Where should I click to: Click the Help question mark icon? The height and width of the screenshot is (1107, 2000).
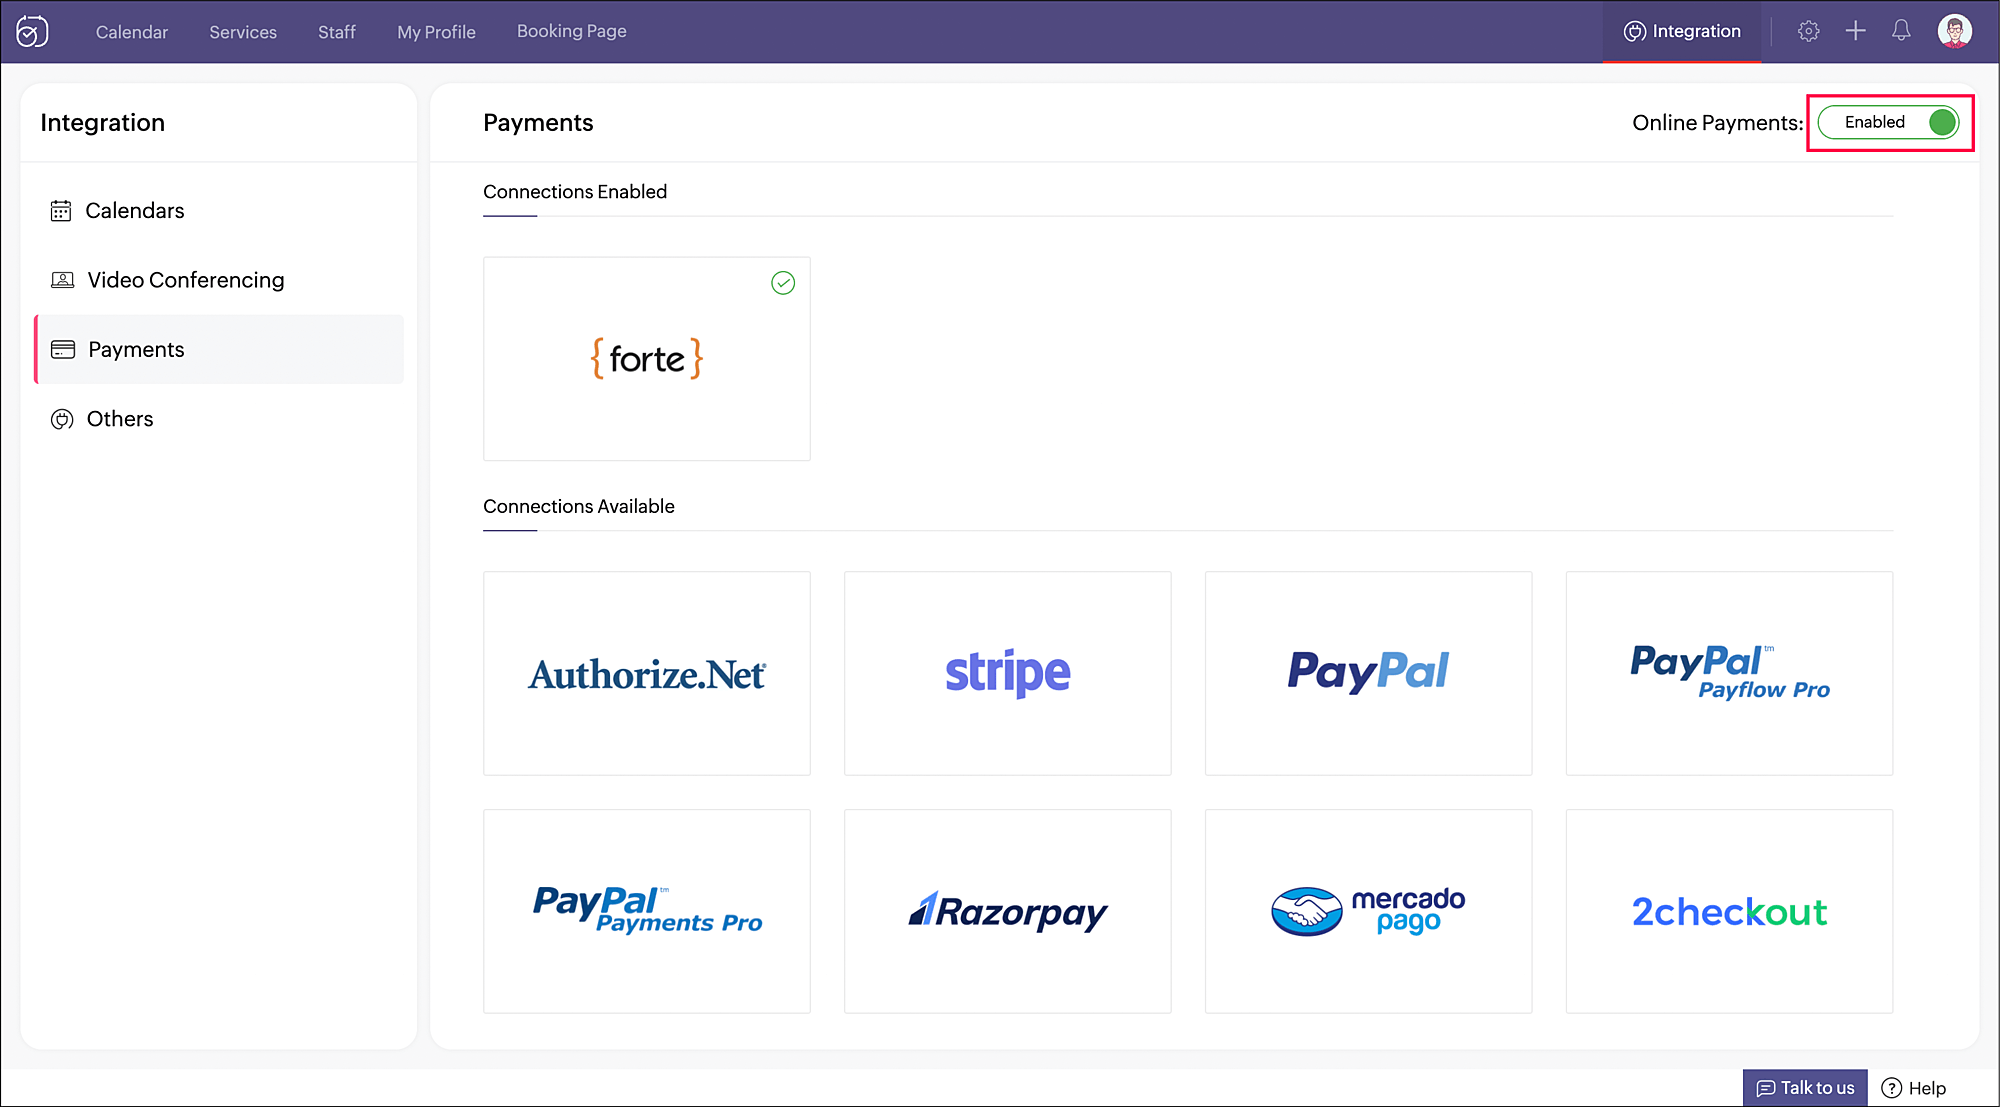pos(1891,1088)
